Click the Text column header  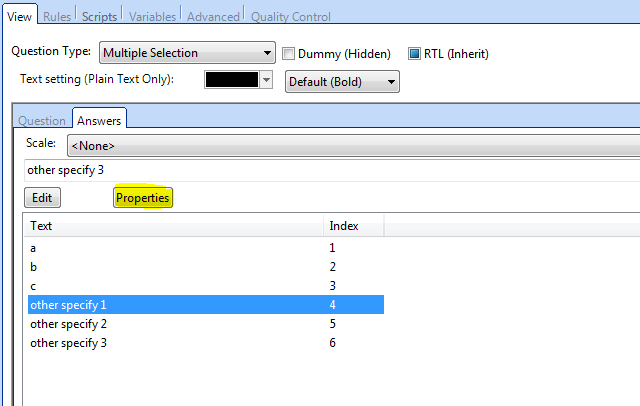pyautogui.click(x=174, y=226)
